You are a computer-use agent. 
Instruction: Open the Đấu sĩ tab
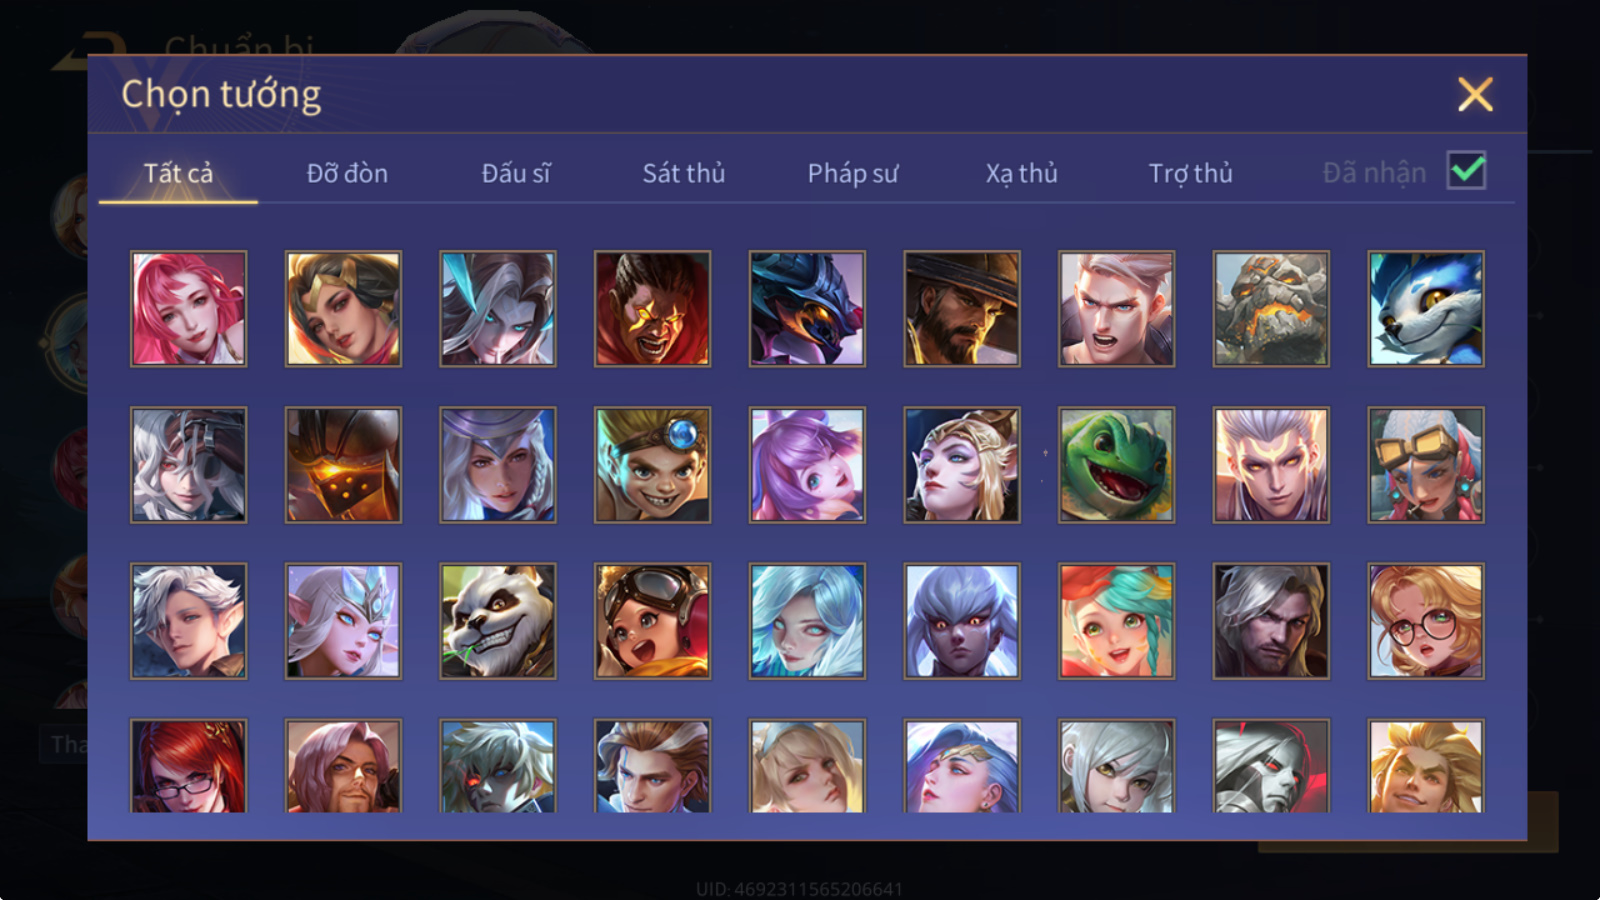pos(516,173)
